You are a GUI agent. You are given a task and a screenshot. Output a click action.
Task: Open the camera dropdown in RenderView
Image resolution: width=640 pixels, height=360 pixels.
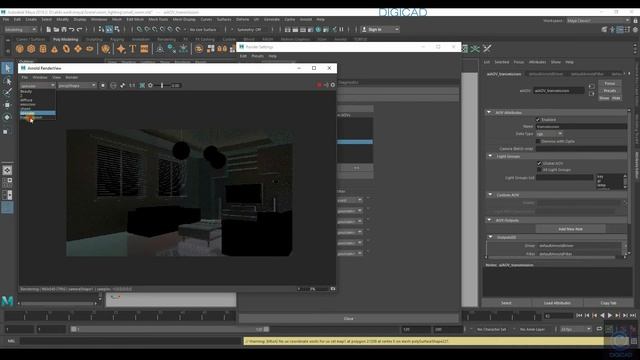click(77, 85)
